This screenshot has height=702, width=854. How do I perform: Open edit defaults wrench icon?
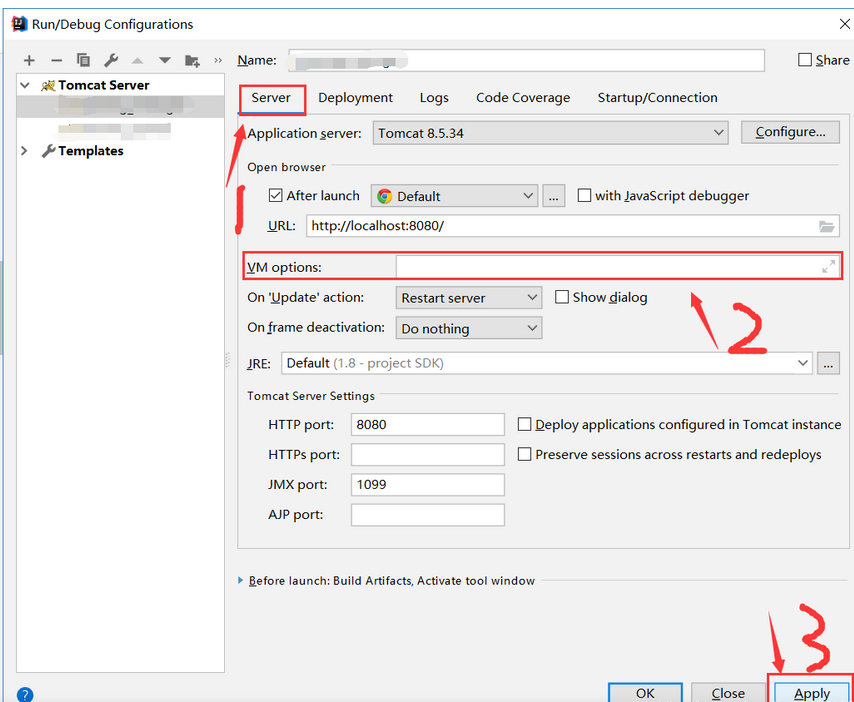[111, 60]
